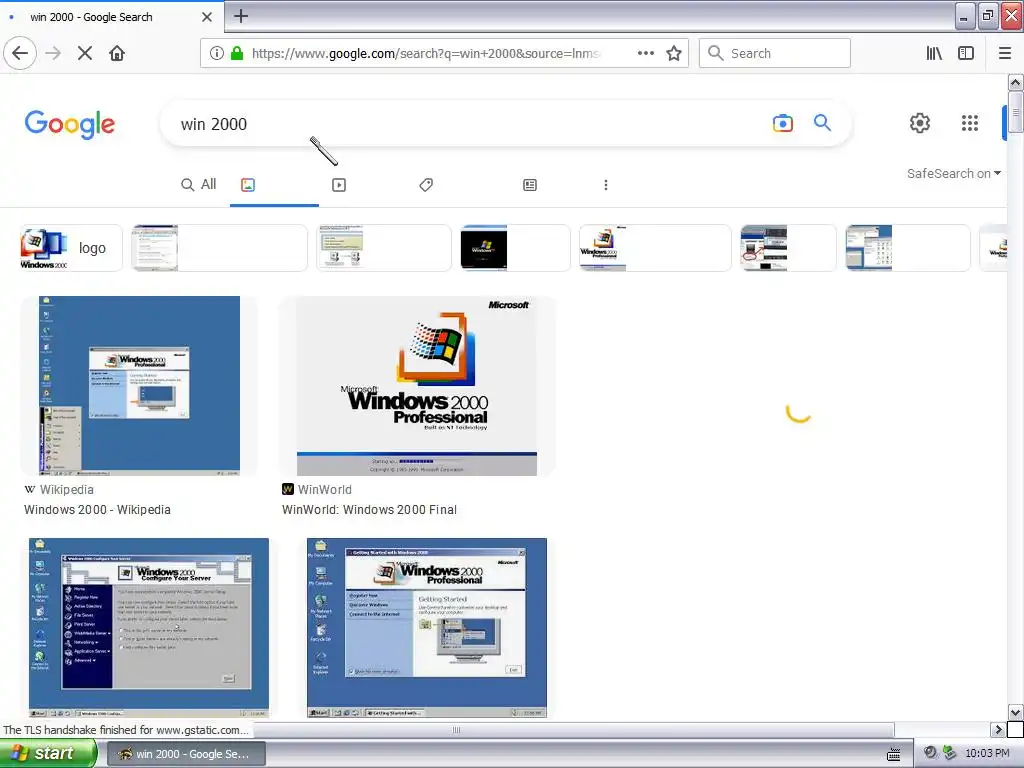Image resolution: width=1024 pixels, height=768 pixels.
Task: Open a new tab with the plus button
Action: click(241, 16)
